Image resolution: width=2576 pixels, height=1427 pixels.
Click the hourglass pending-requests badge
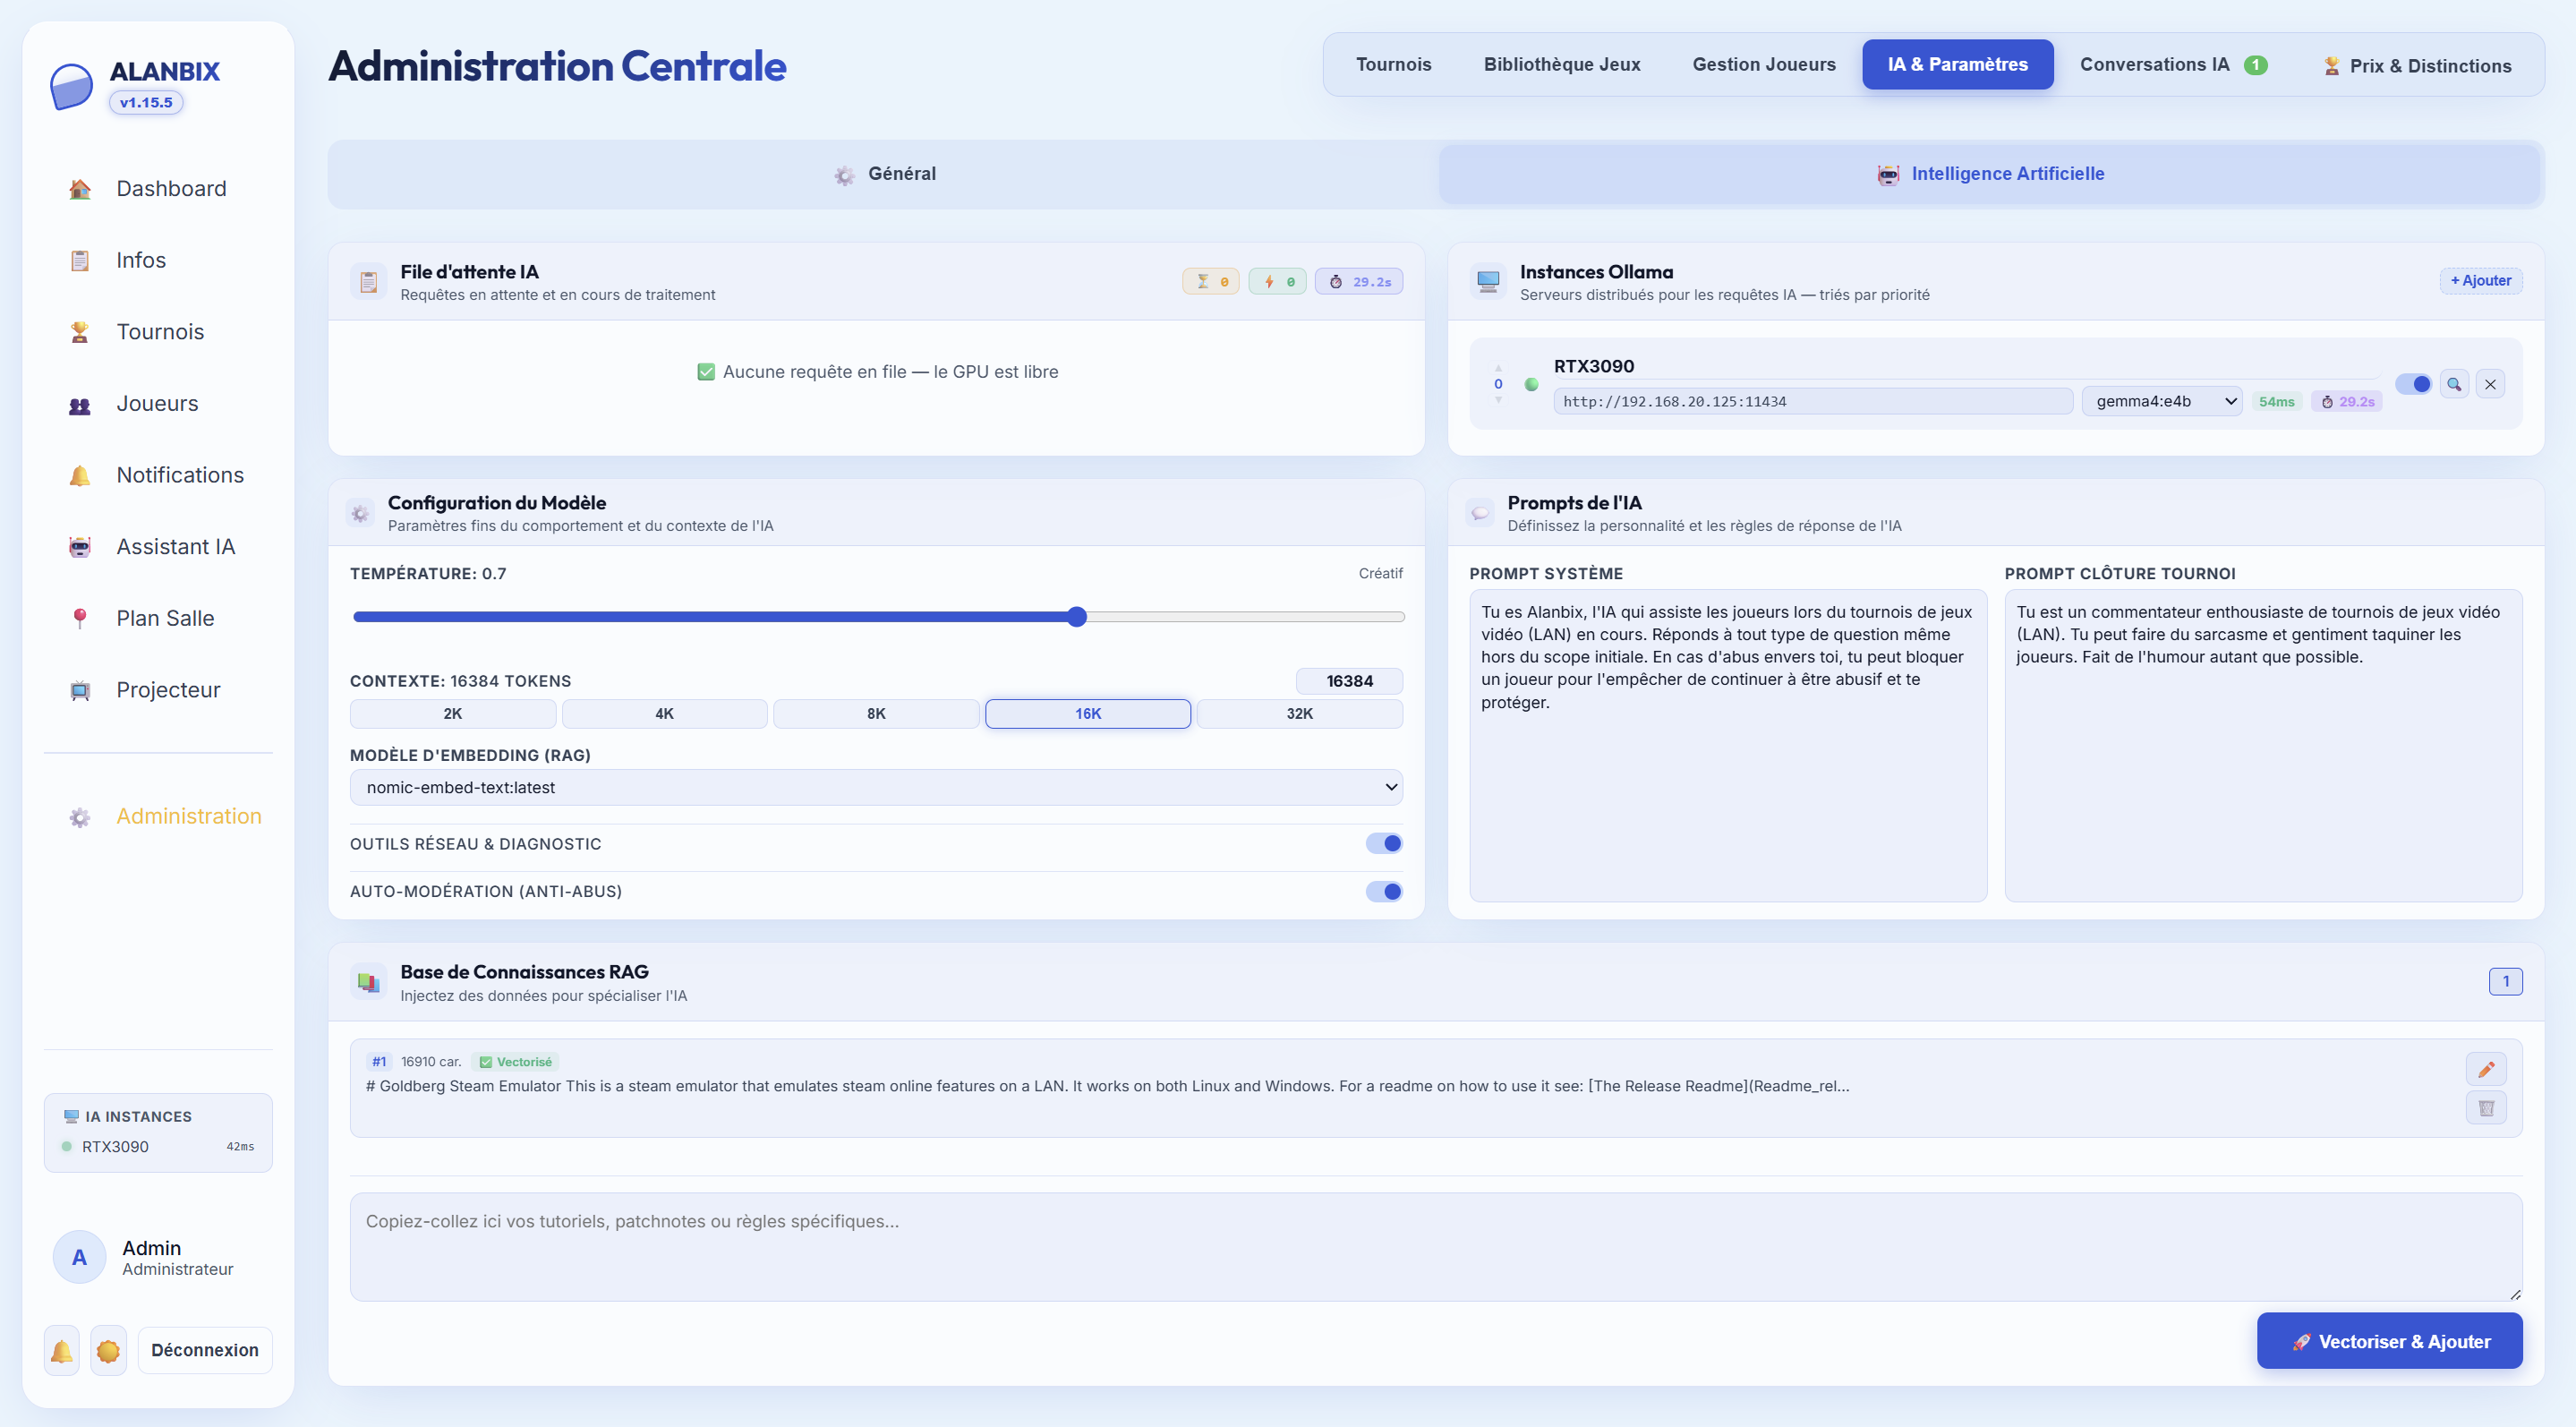coord(1211,282)
